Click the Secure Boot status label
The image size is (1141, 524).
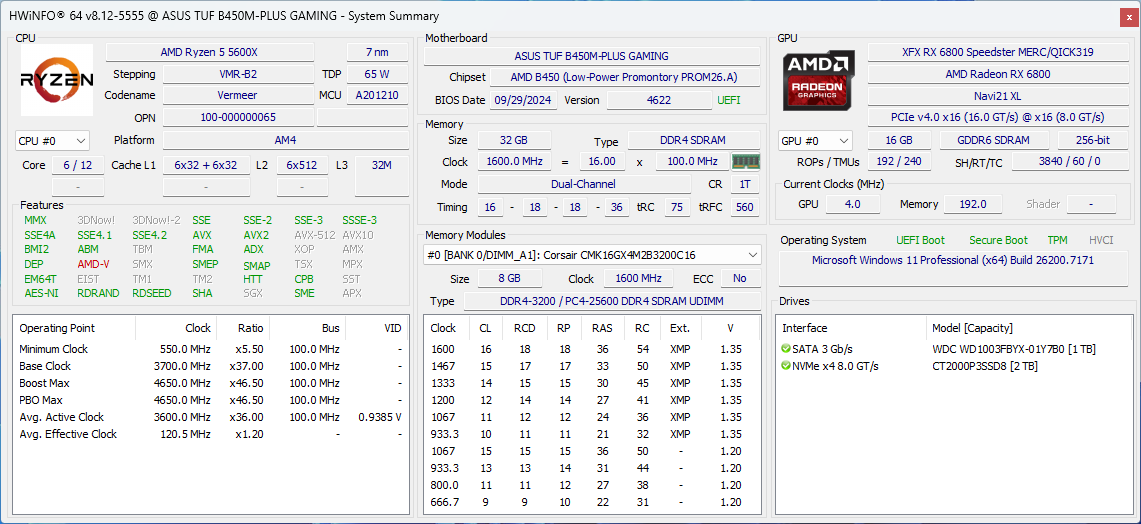[998, 240]
